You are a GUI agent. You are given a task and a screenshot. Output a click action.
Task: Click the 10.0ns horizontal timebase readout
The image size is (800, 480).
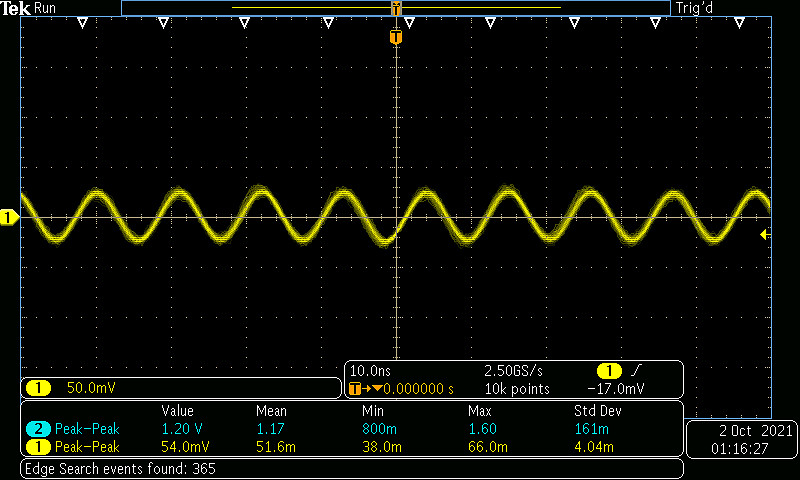370,371
